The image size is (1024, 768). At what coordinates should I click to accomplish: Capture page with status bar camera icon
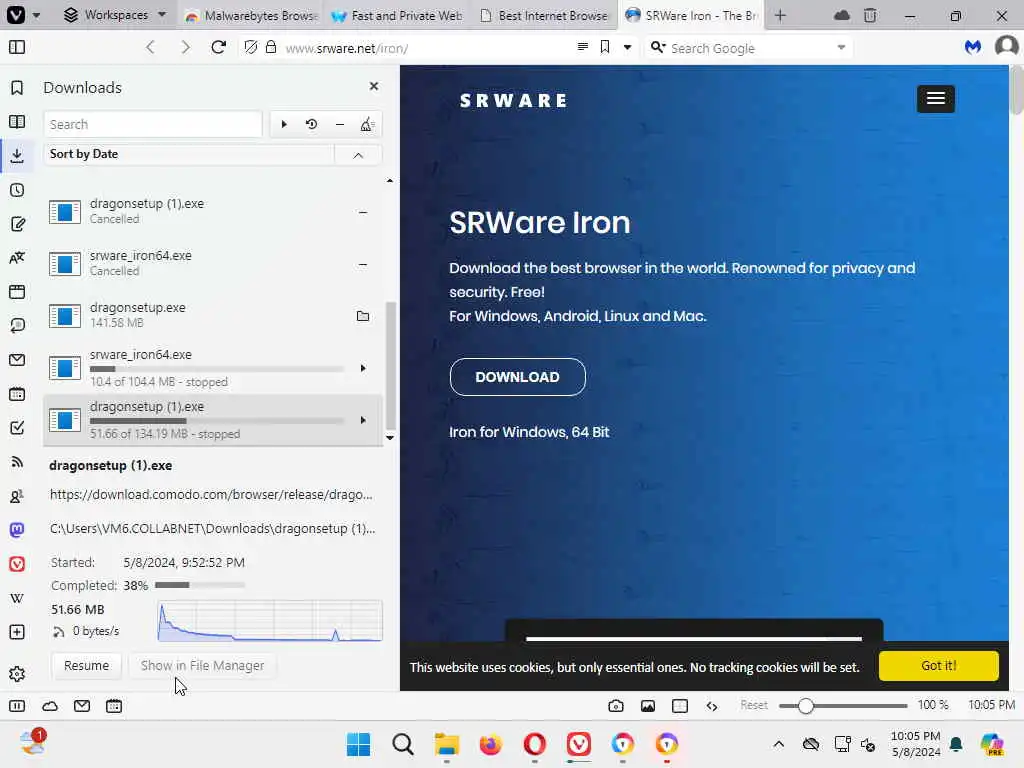615,705
